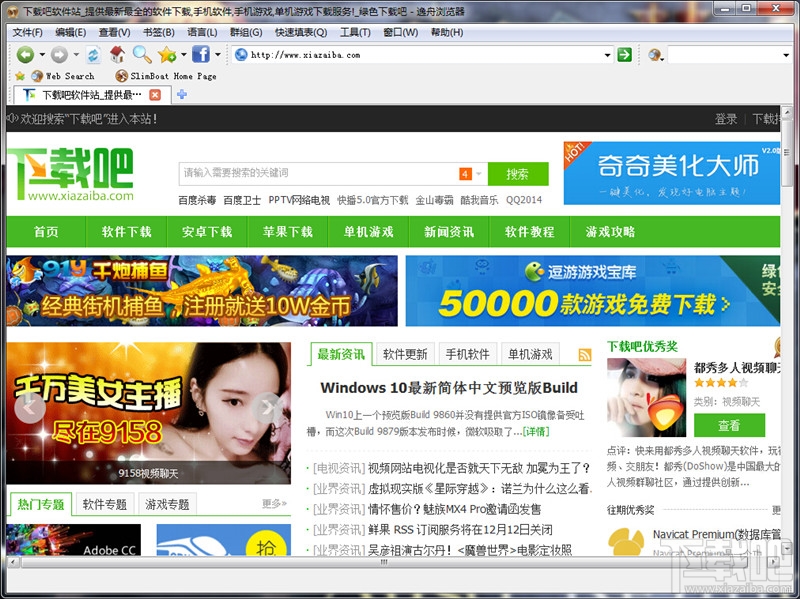
Task: Expand the Facebook button dropdown arrow
Action: coord(218,55)
